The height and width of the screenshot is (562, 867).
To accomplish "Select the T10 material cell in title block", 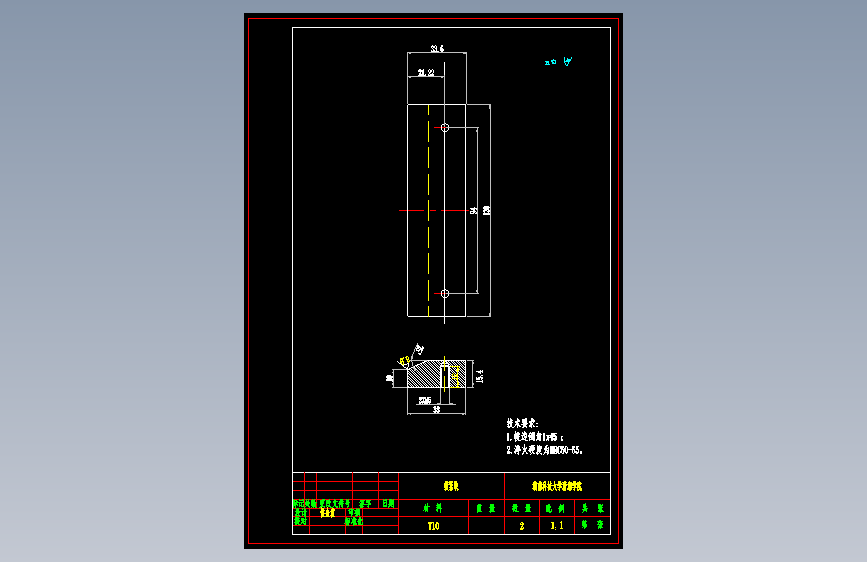I will (434, 526).
